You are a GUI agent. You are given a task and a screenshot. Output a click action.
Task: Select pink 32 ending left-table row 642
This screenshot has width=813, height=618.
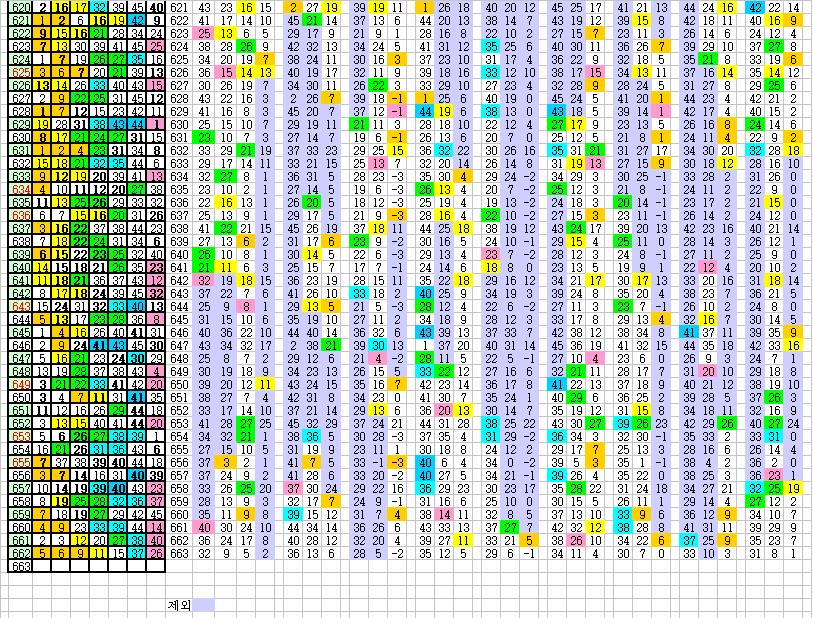tap(156, 293)
